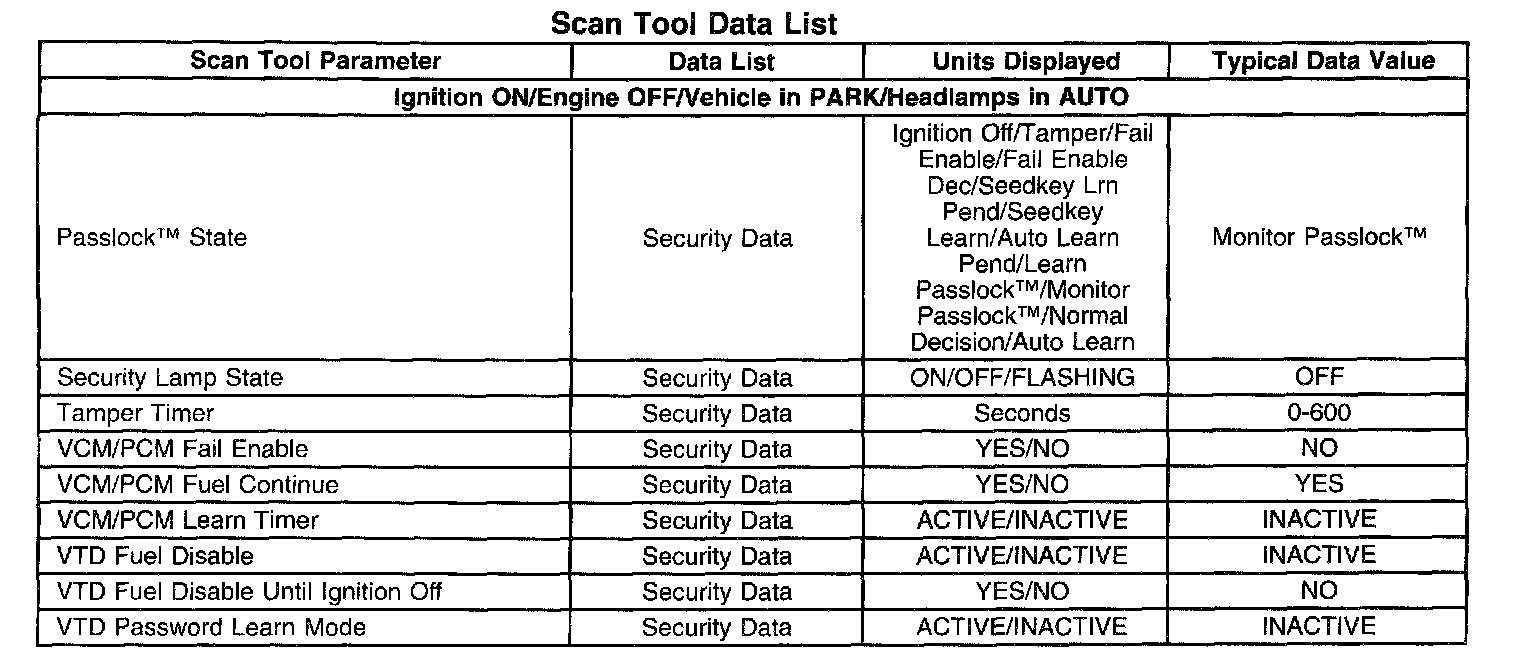Select the VCM/PCM Fail Enable parameter
This screenshot has width=1520, height=666.
pos(182,449)
